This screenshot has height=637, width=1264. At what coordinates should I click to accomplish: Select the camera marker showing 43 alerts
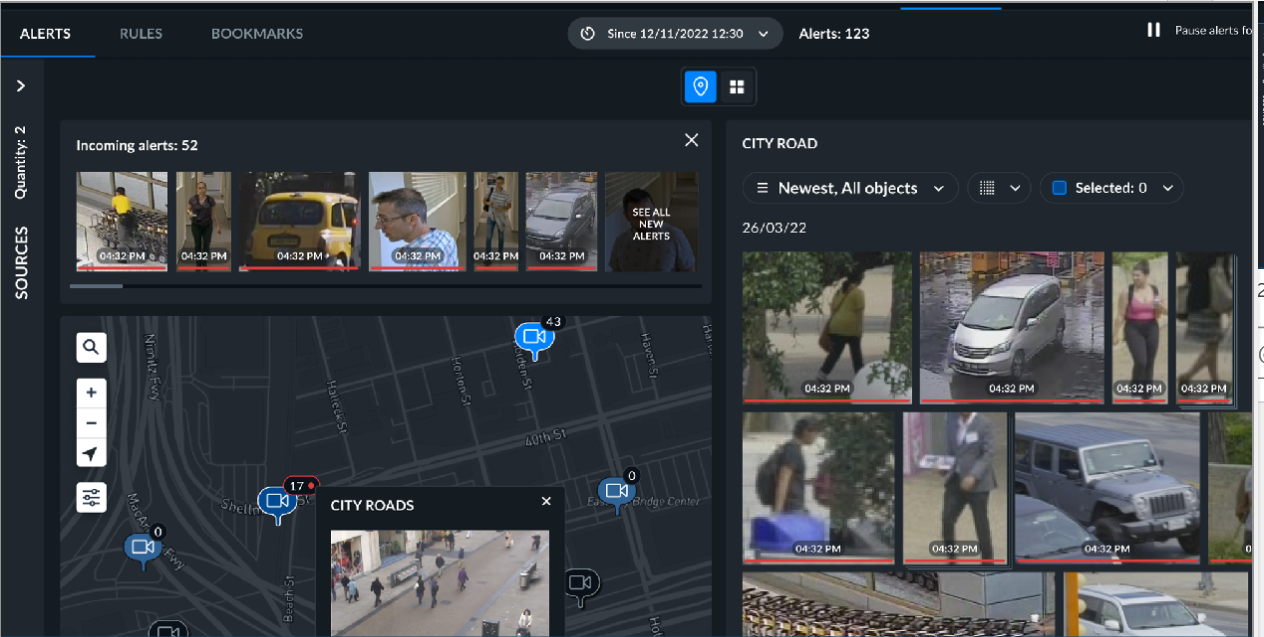534,338
